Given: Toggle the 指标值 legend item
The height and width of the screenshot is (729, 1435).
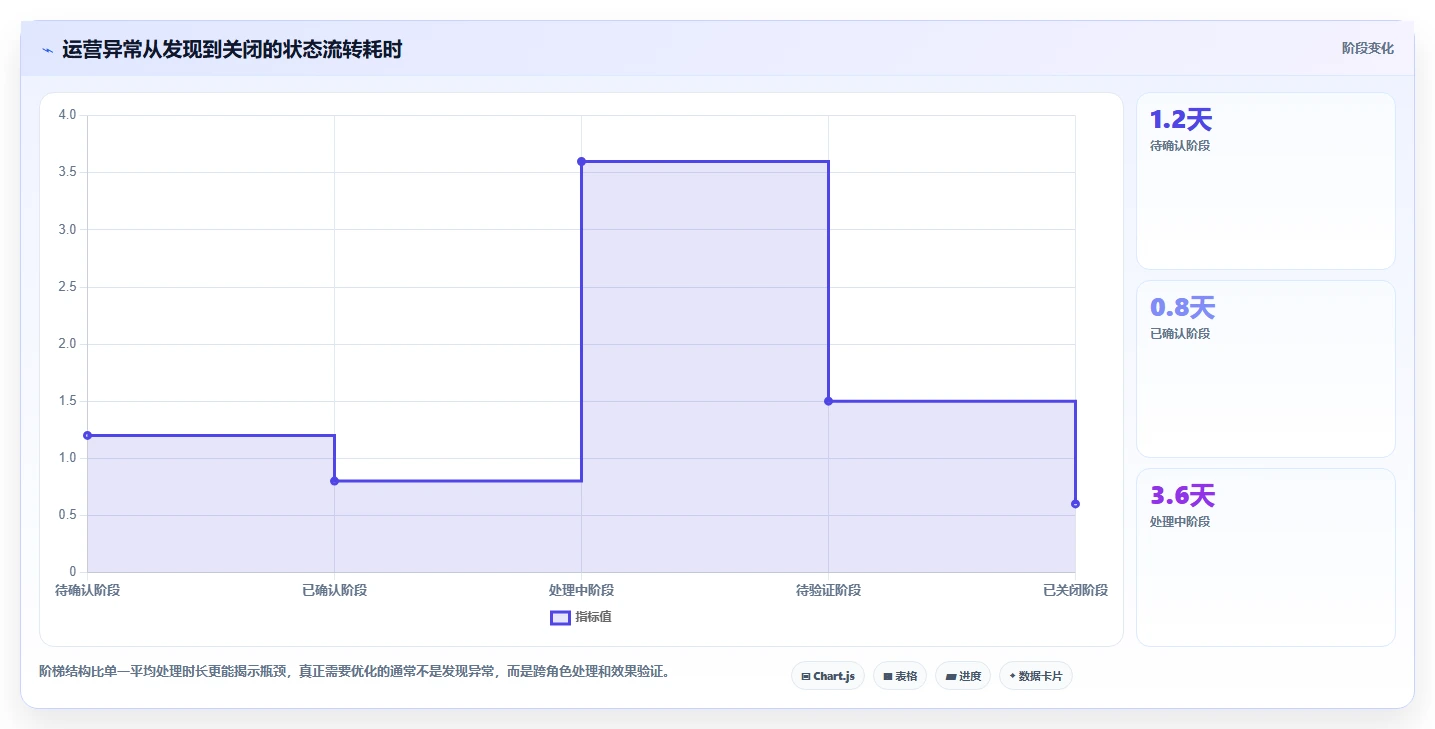Looking at the screenshot, I should click(581, 617).
